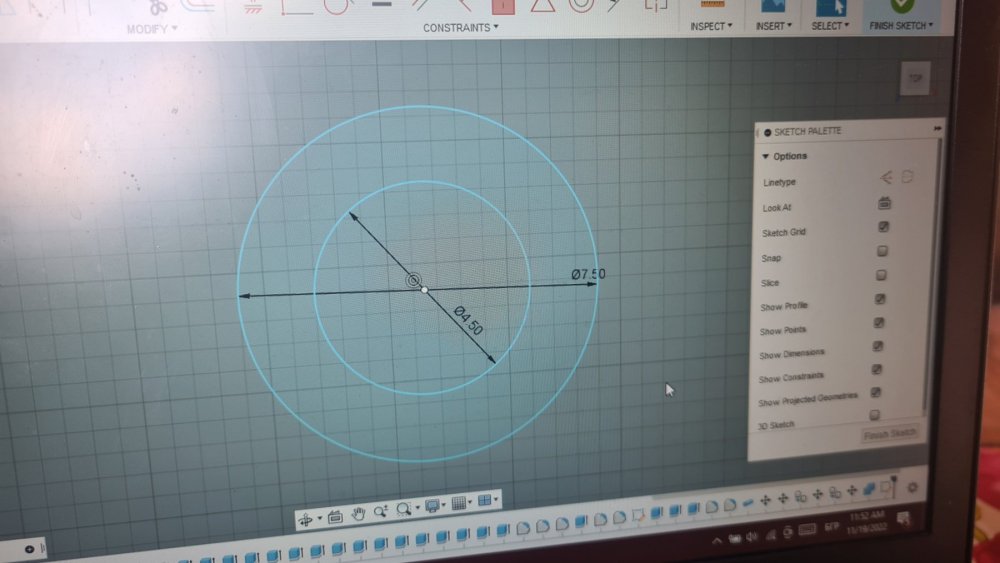Expand the MODIFY dropdown
Viewport: 1000px width, 563px height.
152,29
